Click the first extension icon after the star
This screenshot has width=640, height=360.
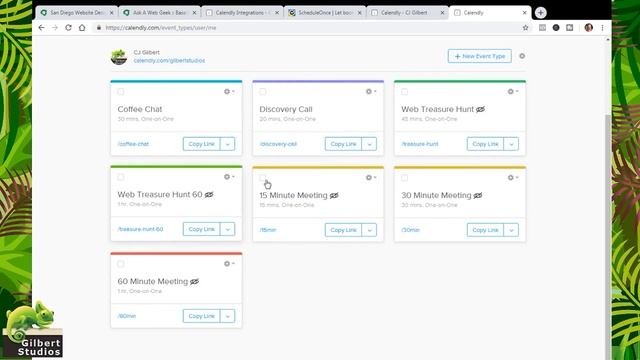click(x=542, y=28)
